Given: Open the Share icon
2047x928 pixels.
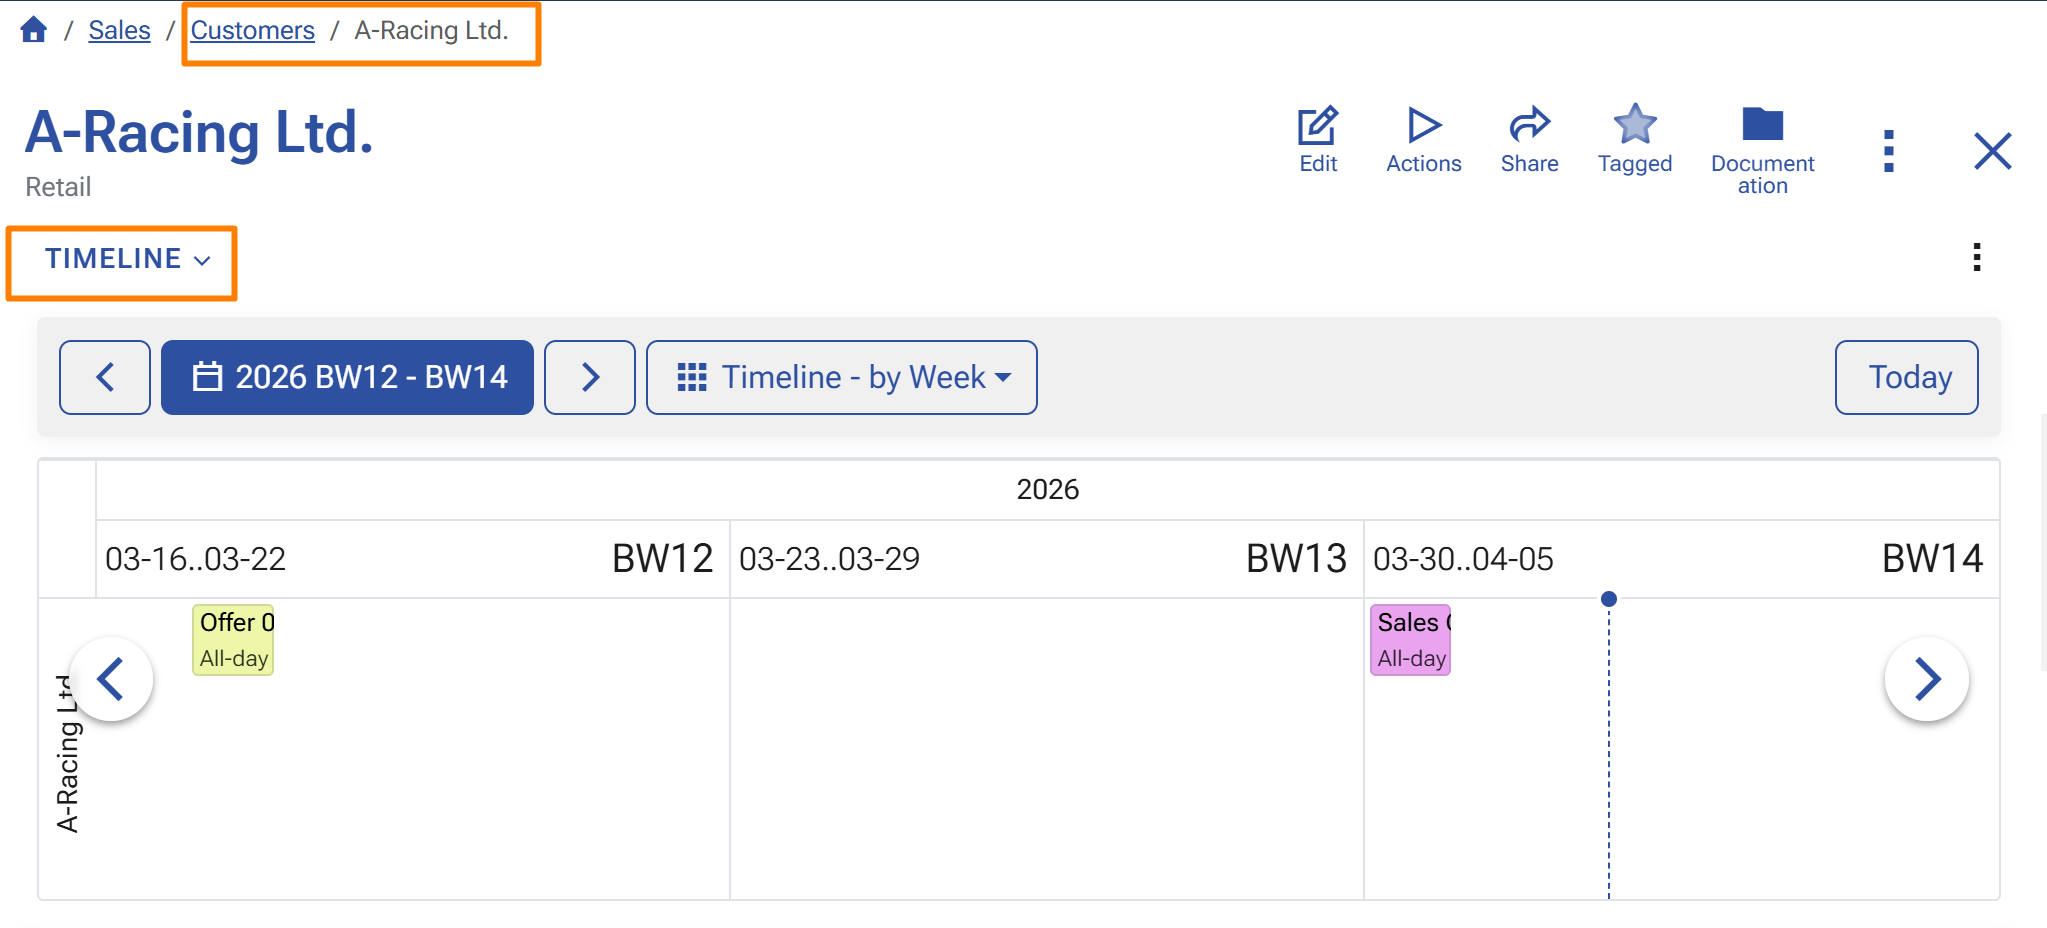Looking at the screenshot, I should 1528,137.
